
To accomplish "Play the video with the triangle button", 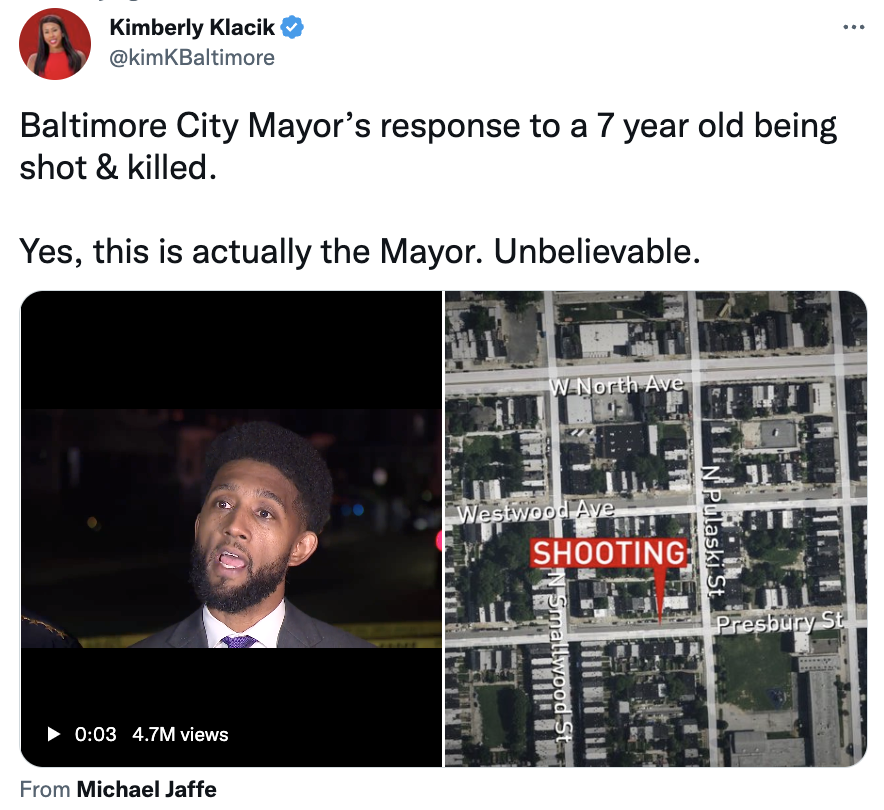I will (54, 734).
